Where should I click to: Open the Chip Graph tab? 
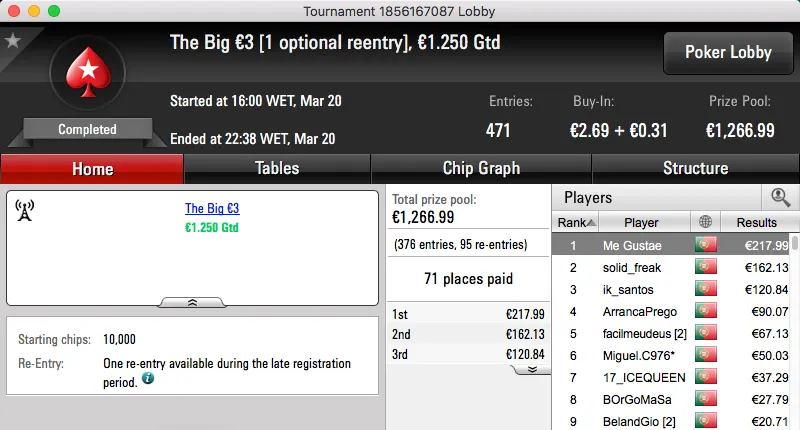(x=481, y=168)
